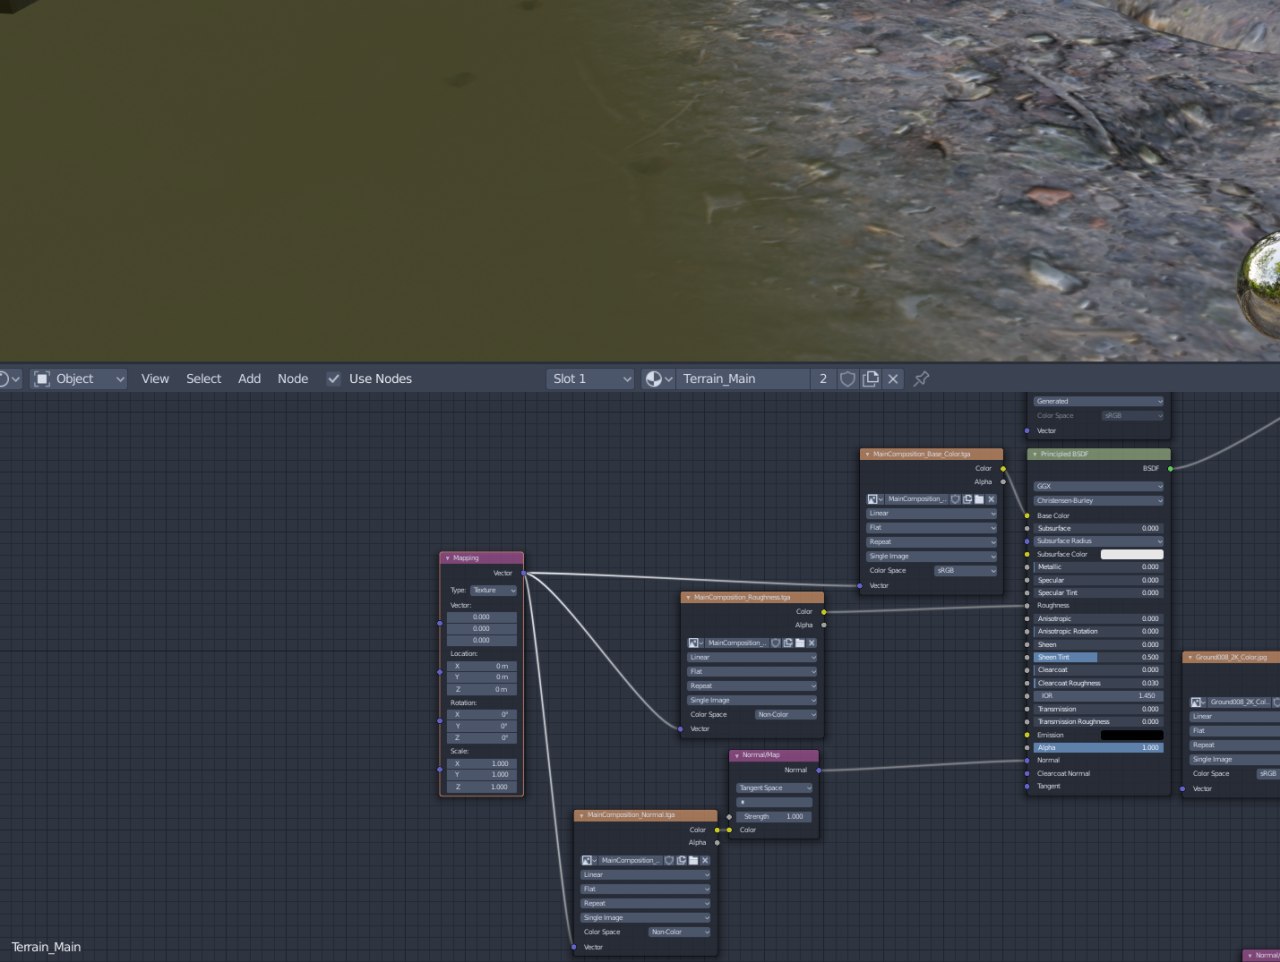This screenshot has height=962, width=1280.
Task: Disable the Use Nodes checkbox
Action: point(334,379)
